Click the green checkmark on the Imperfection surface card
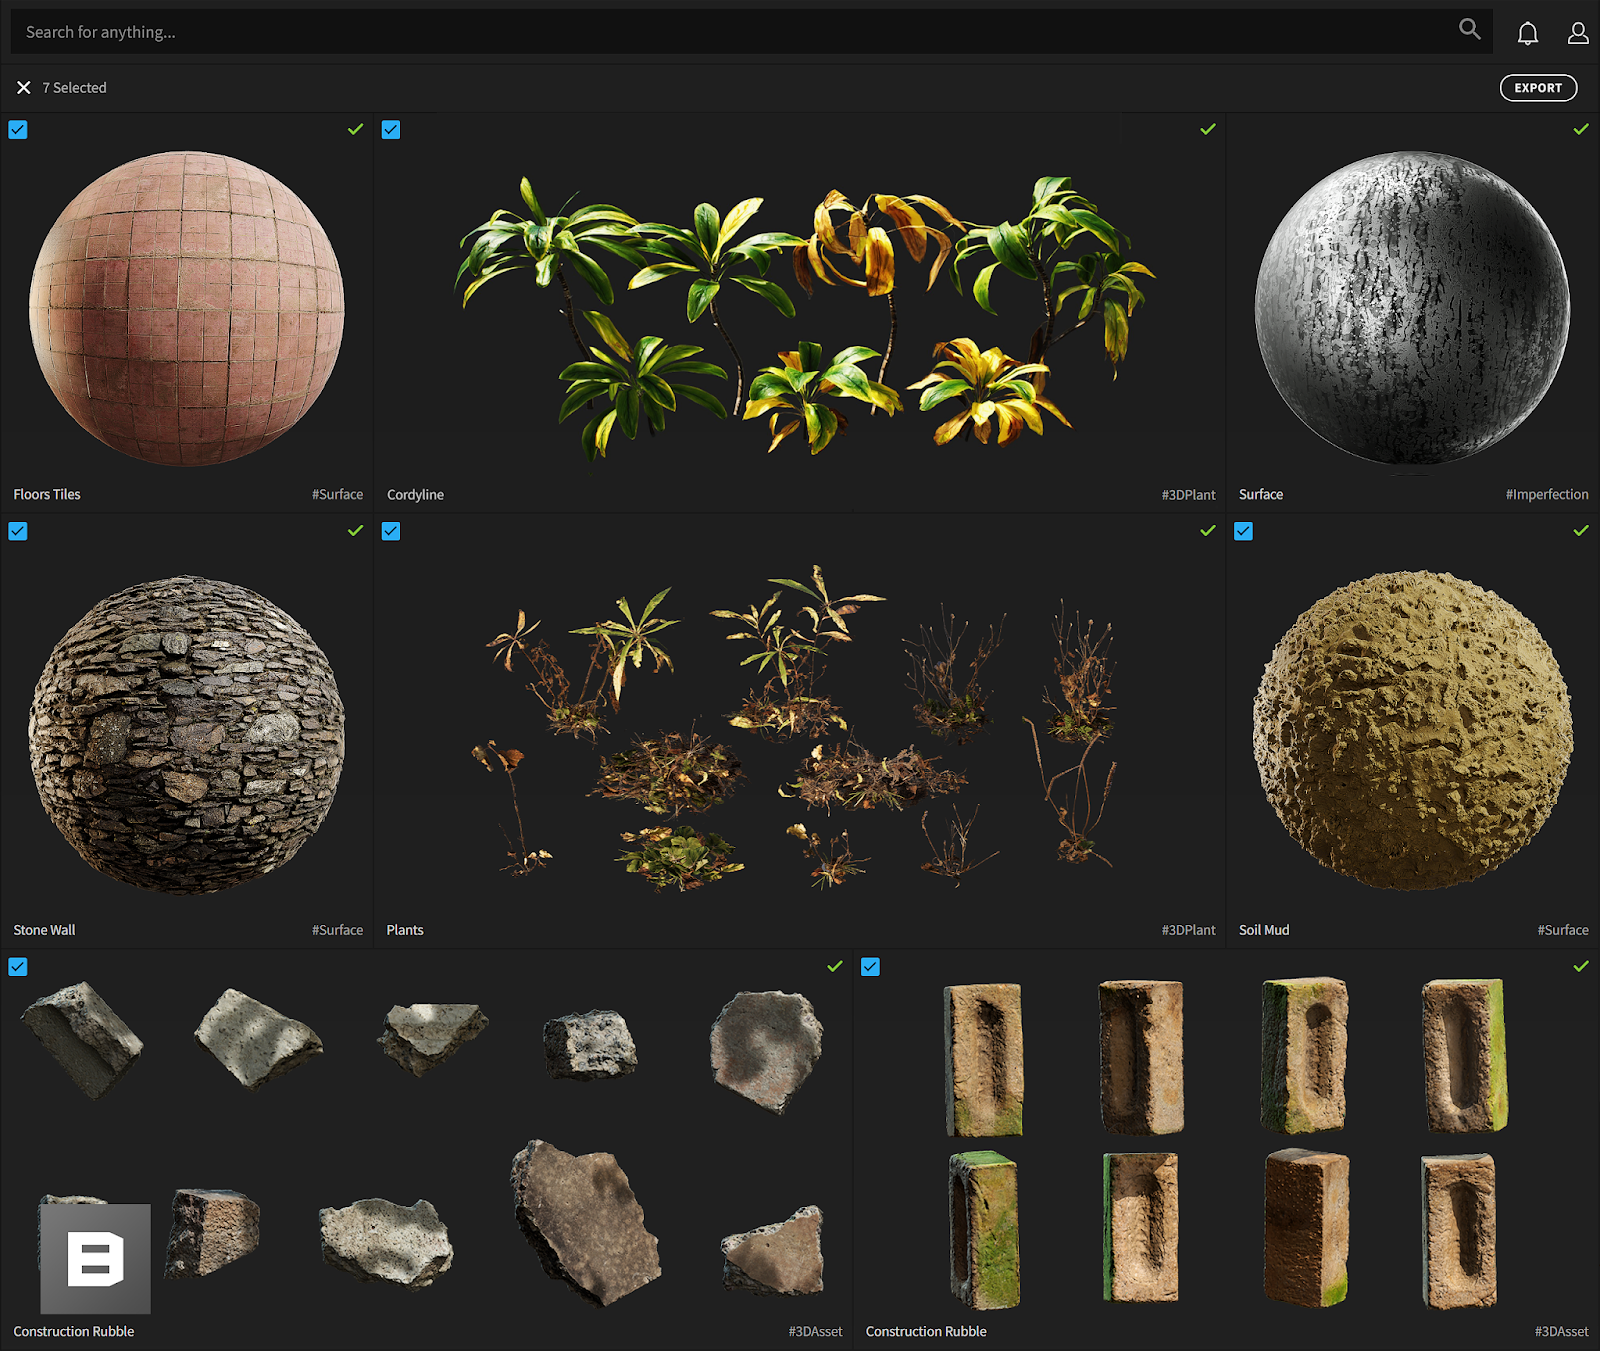Viewport: 1600px width, 1351px height. (1581, 129)
